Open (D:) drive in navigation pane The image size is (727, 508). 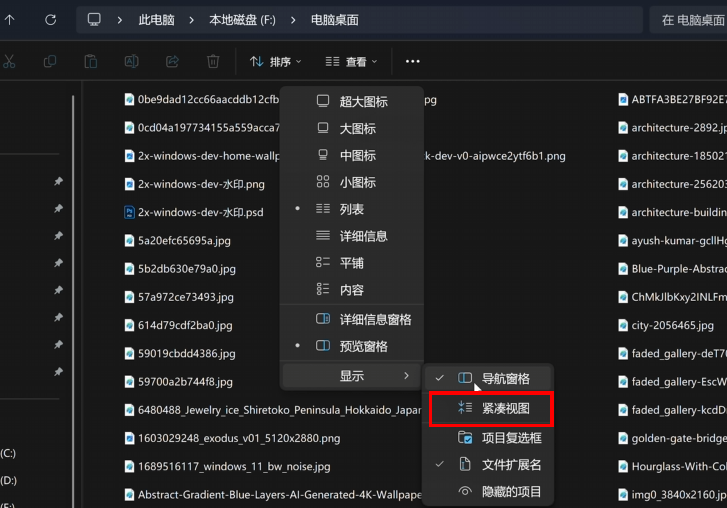tap(8, 481)
